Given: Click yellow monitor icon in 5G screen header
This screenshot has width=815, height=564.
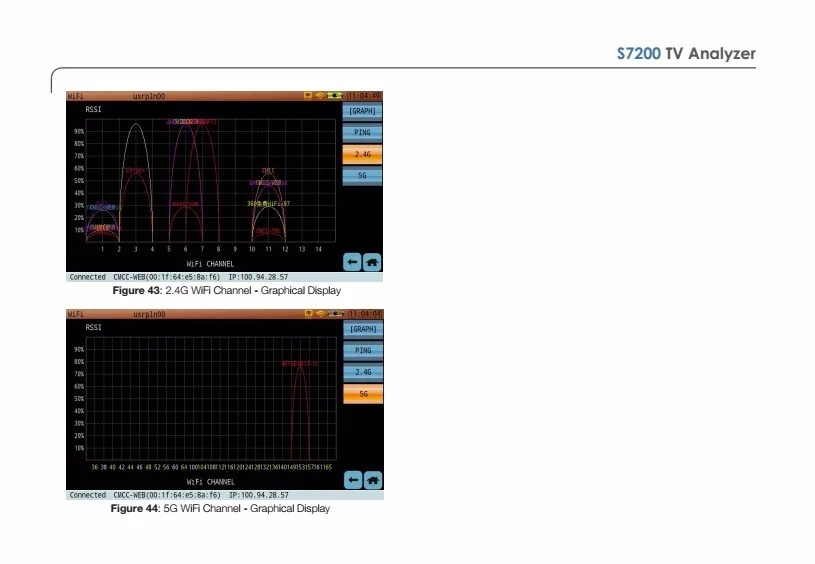Looking at the screenshot, I should [x=309, y=314].
